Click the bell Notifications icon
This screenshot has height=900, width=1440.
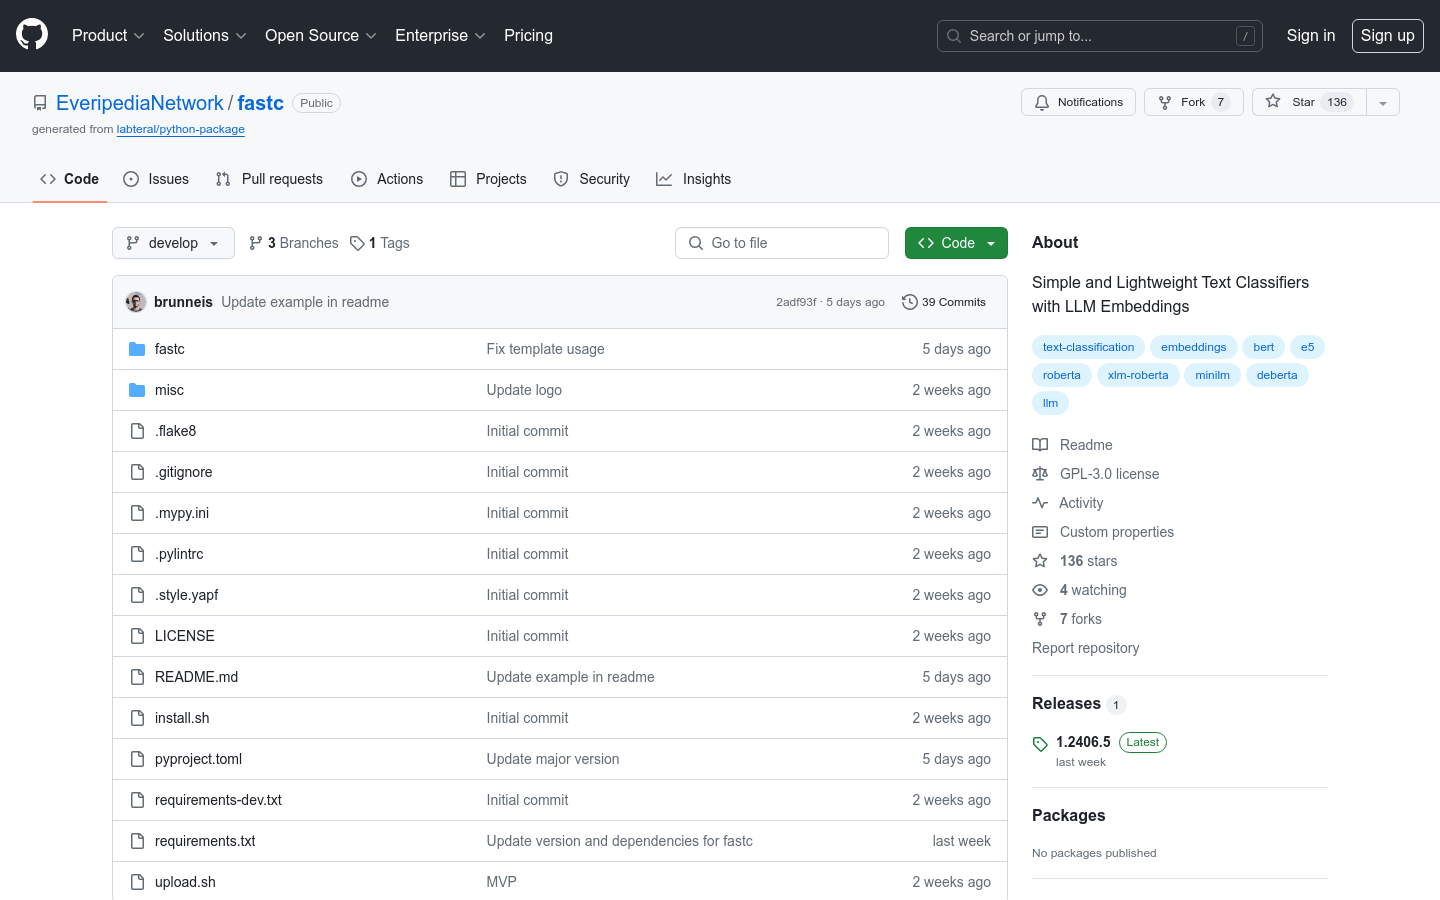1042,102
